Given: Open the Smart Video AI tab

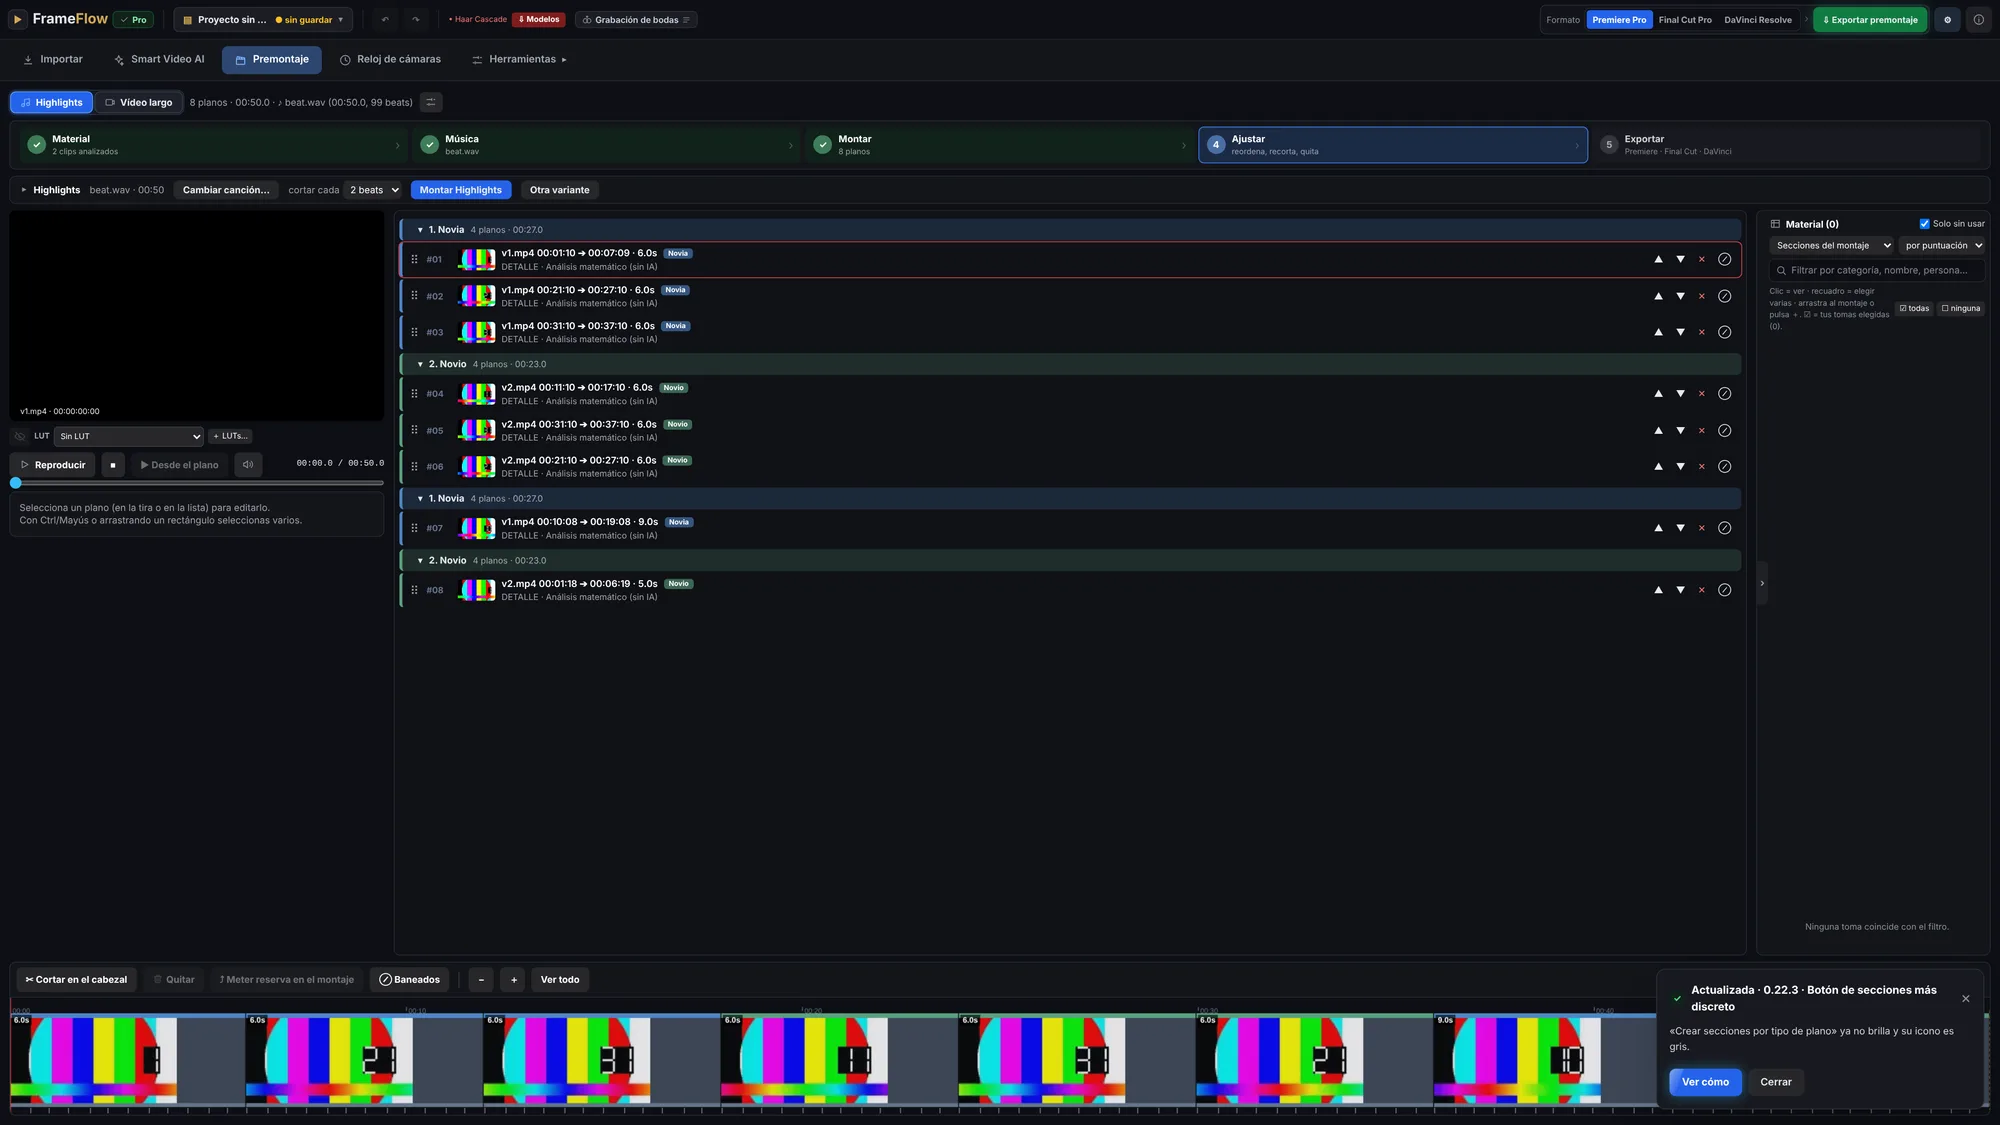Looking at the screenshot, I should coord(159,60).
